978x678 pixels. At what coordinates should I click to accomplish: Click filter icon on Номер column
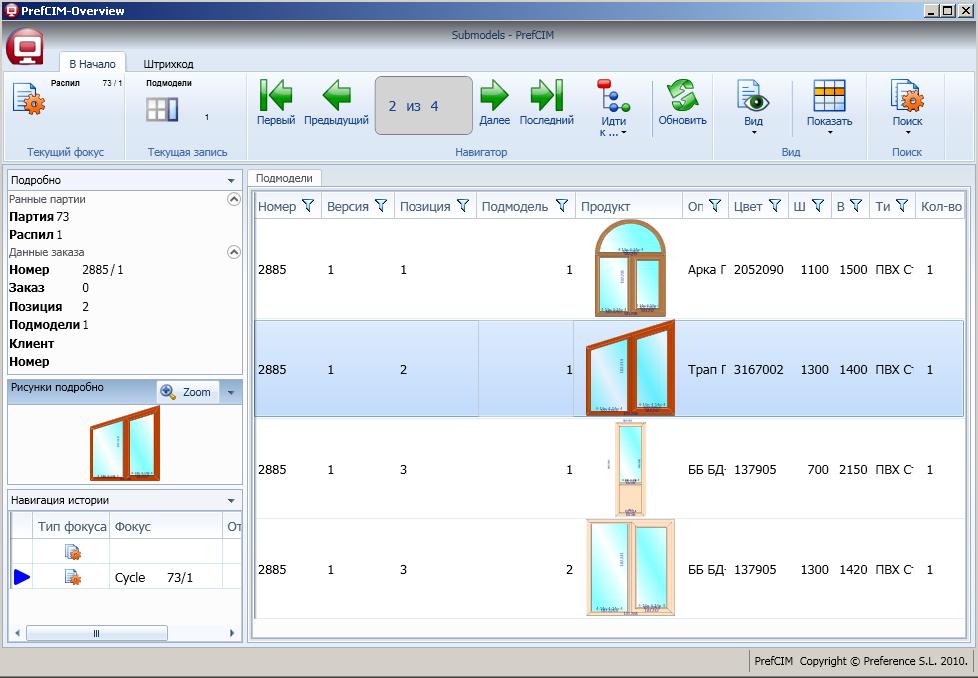click(308, 206)
